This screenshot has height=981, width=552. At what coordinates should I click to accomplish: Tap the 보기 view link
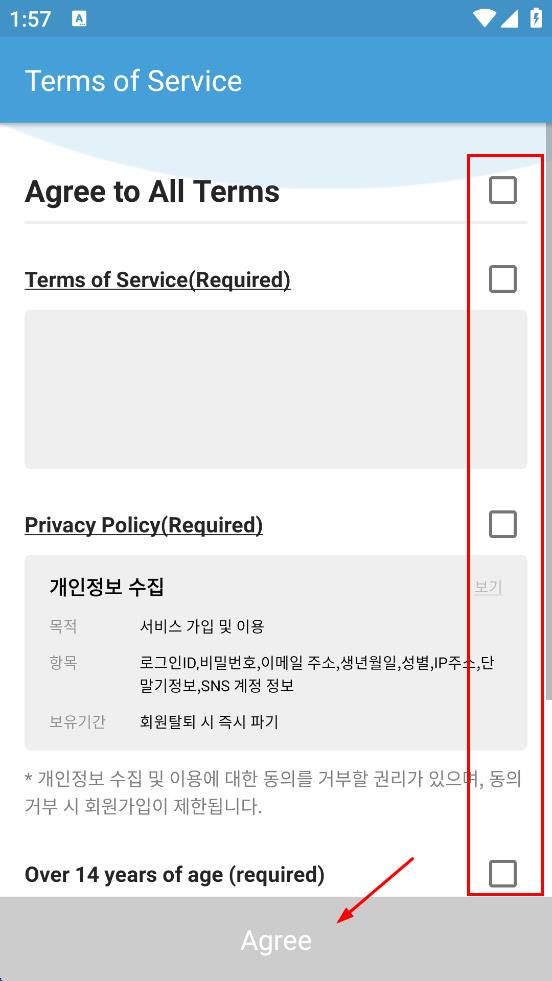click(488, 587)
